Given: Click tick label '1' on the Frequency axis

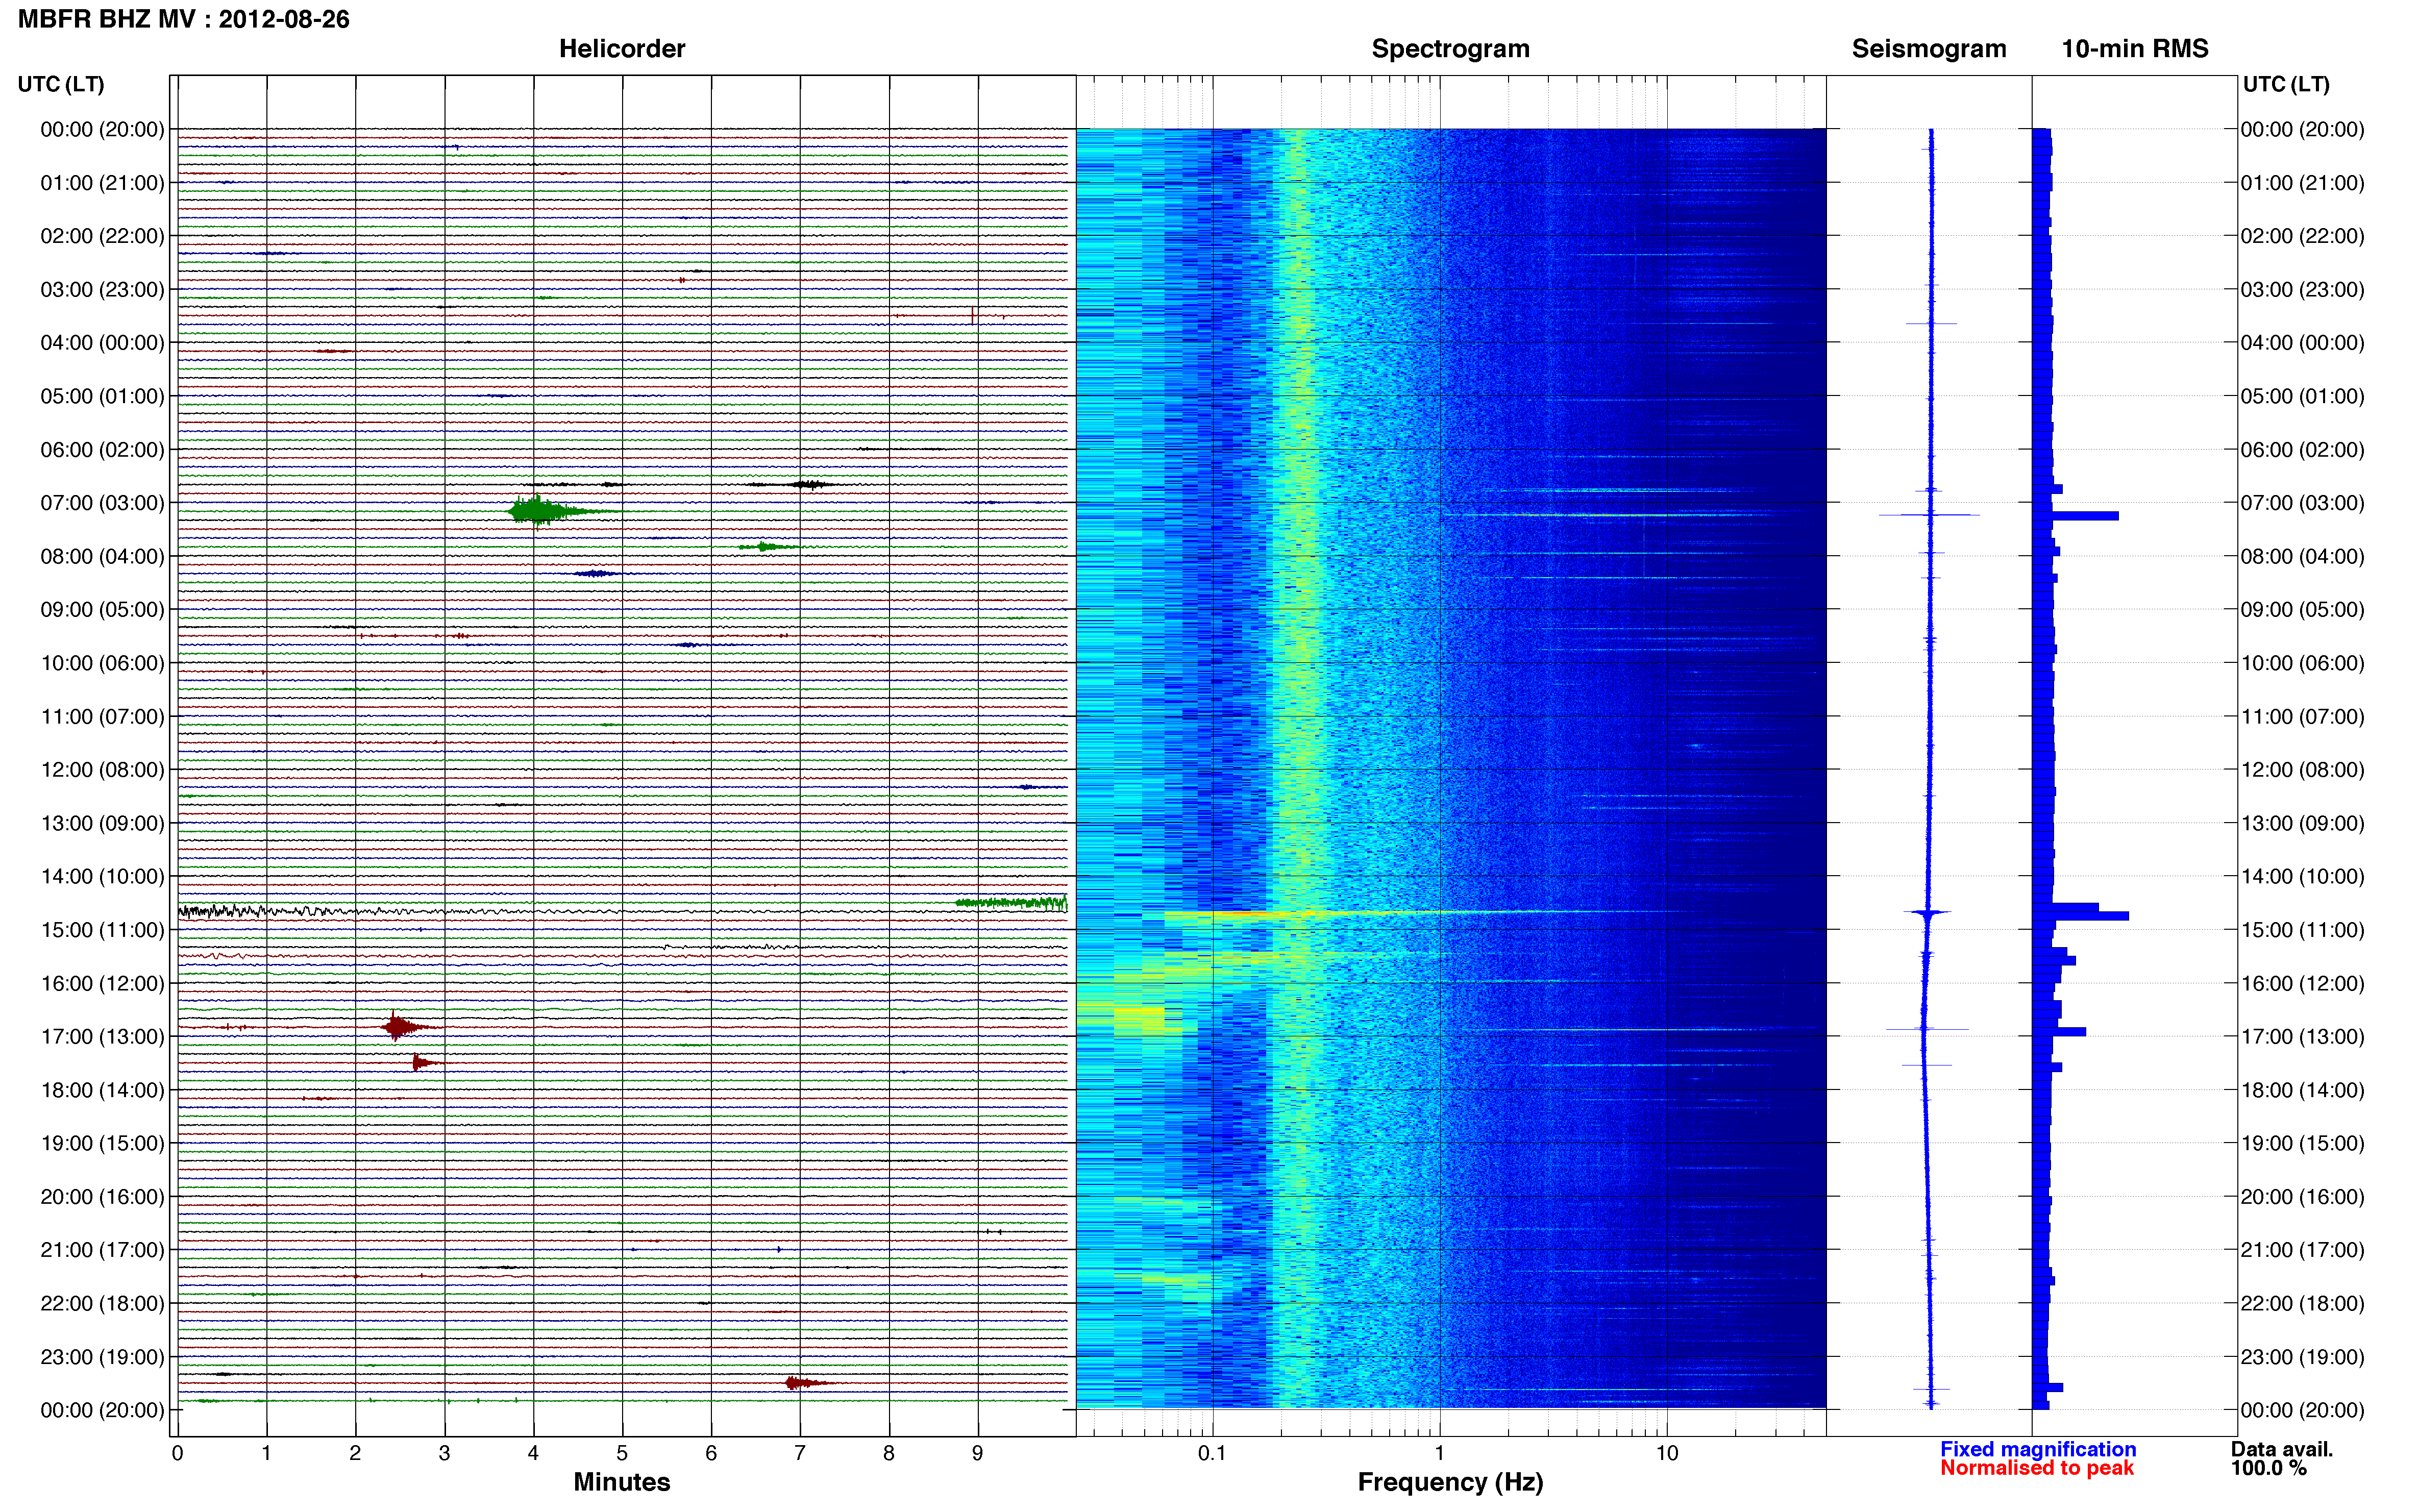Looking at the screenshot, I should pos(1439,1454).
